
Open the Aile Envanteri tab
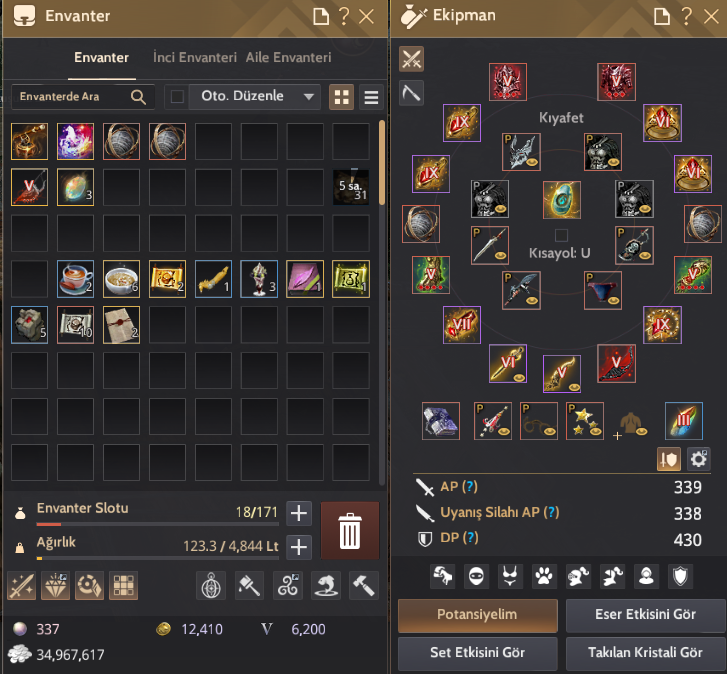point(288,57)
